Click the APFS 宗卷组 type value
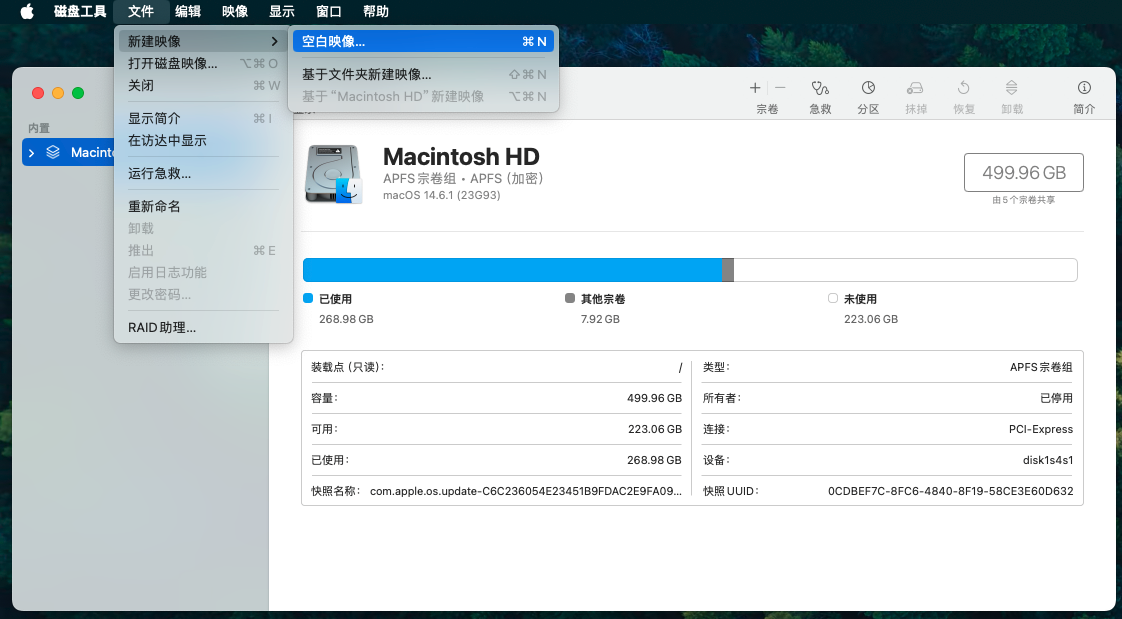 pos(1041,367)
